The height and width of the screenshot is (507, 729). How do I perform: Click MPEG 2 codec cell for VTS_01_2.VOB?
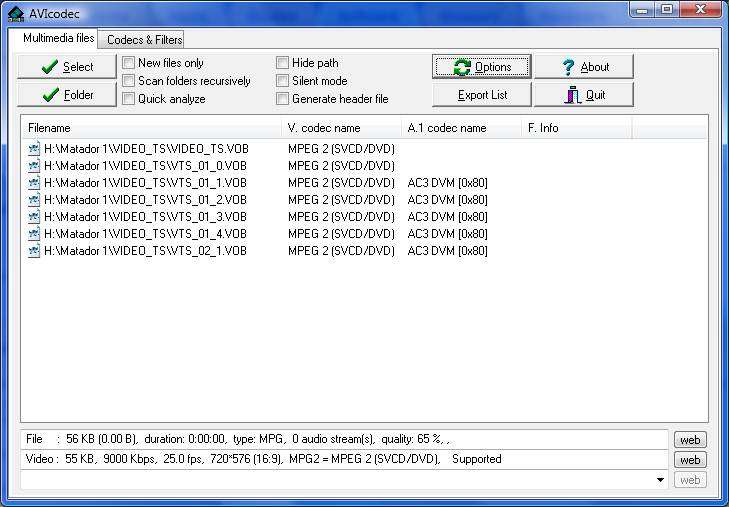[x=341, y=200]
